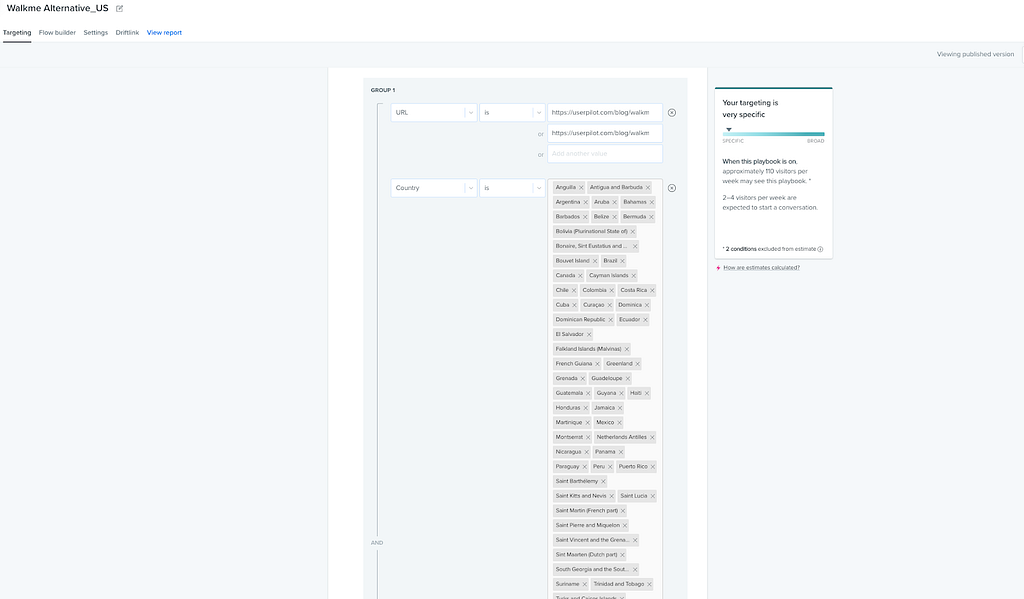Remove the Haiti tag
Viewport: 1024px width, 599px height.
click(647, 393)
